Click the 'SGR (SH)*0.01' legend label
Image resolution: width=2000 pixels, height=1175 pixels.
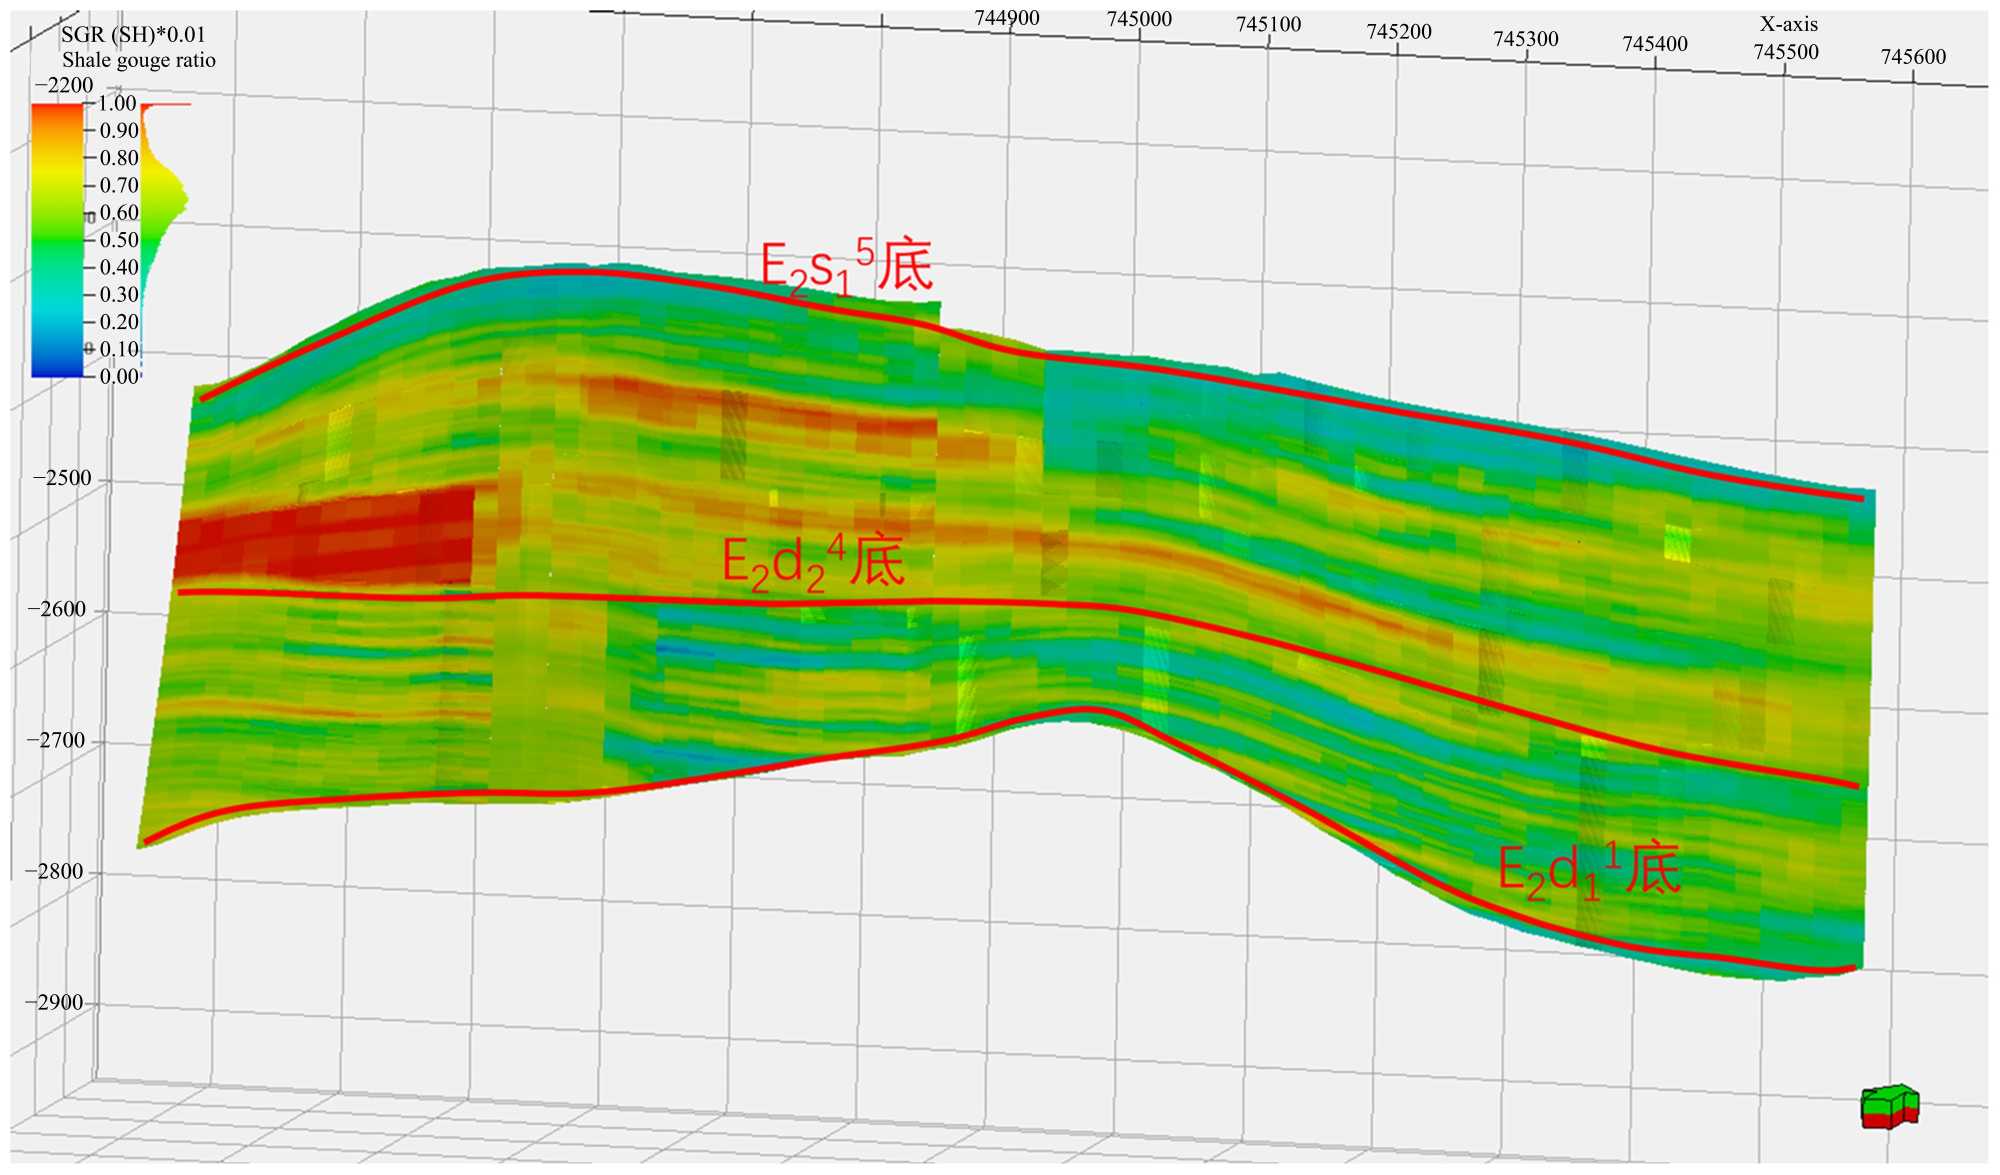133,34
